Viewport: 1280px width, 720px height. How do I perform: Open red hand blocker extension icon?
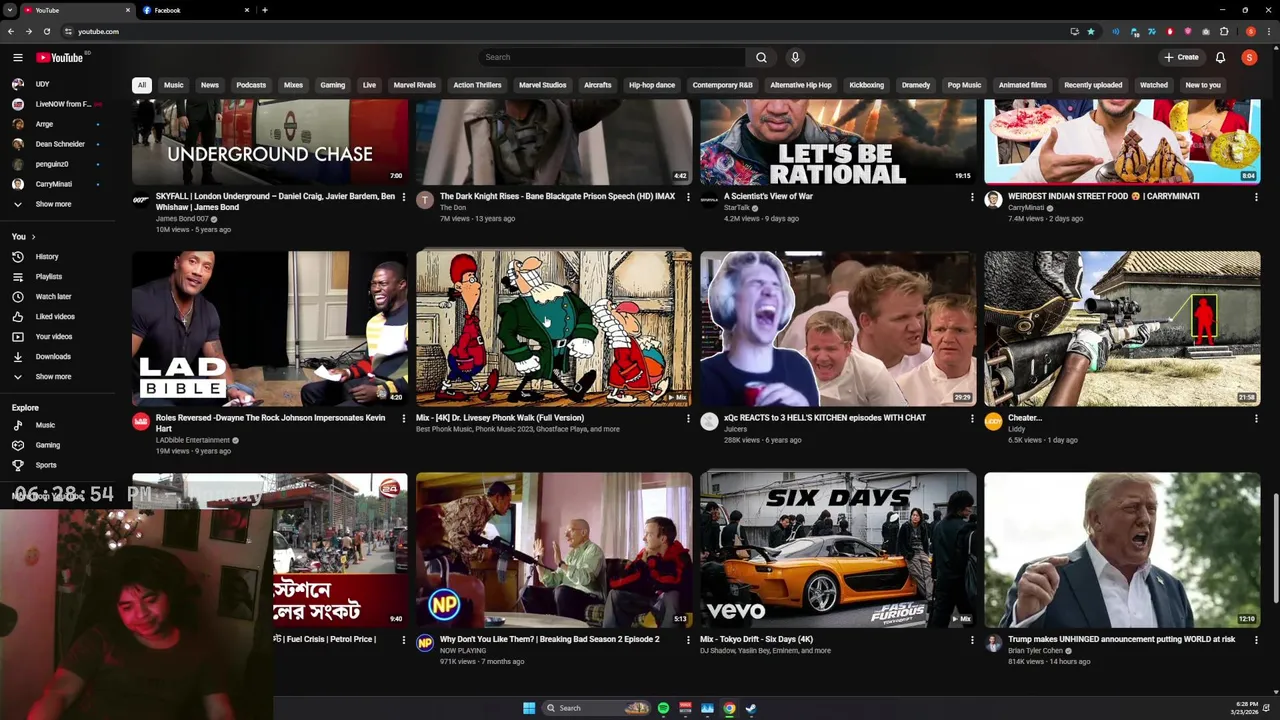(1170, 31)
